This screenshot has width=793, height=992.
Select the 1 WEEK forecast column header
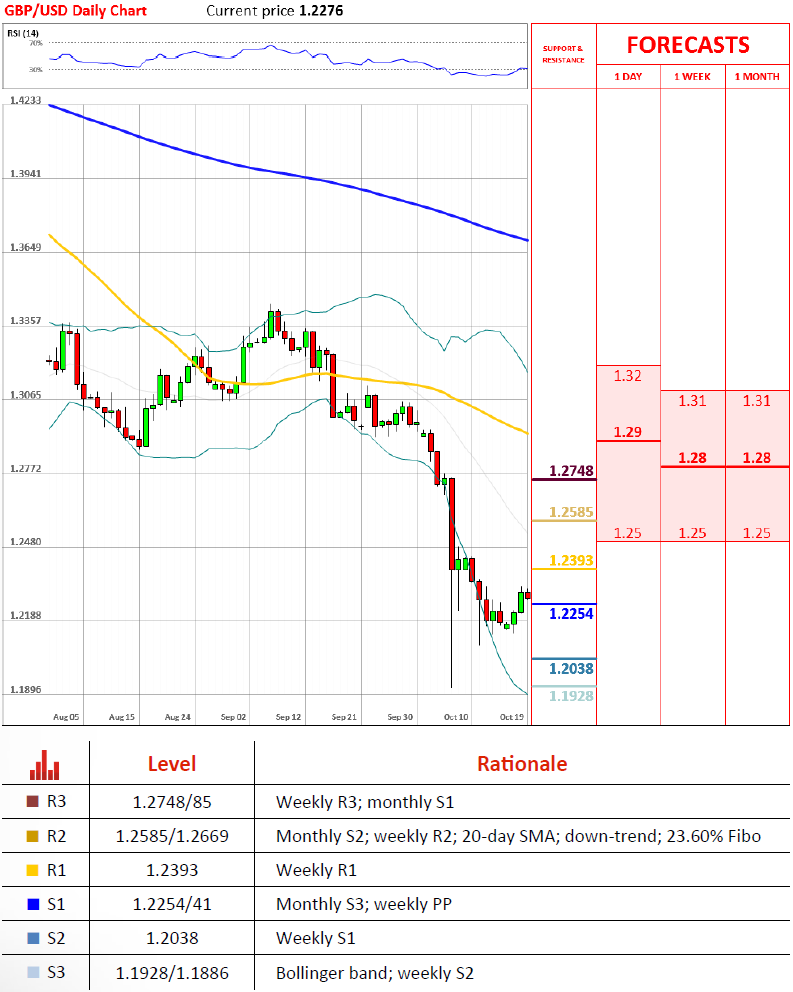(x=692, y=77)
